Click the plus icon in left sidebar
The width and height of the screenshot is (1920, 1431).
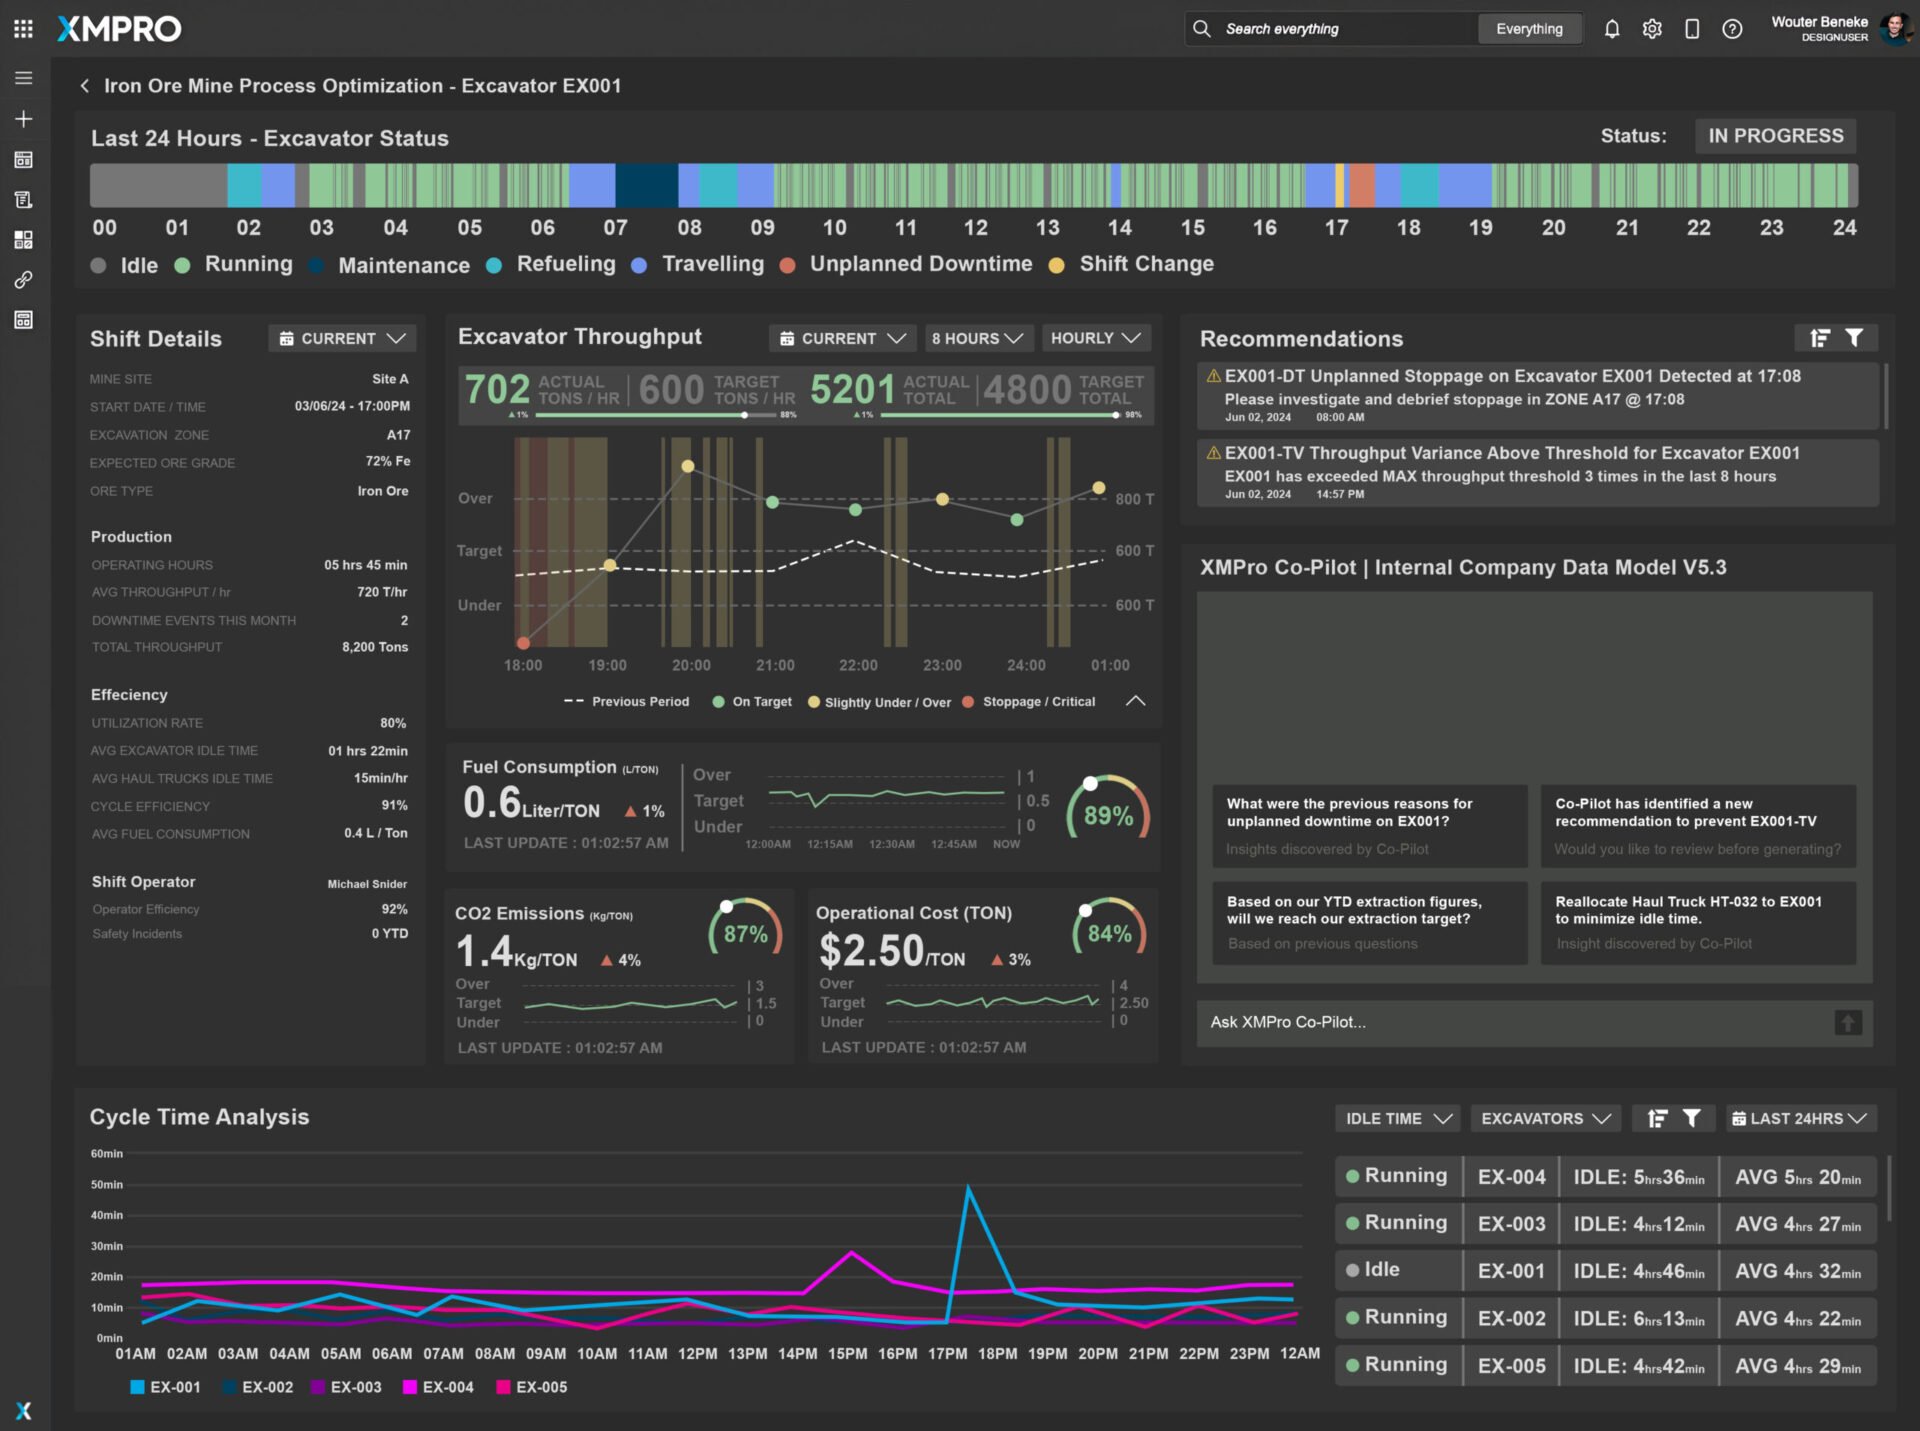click(24, 119)
